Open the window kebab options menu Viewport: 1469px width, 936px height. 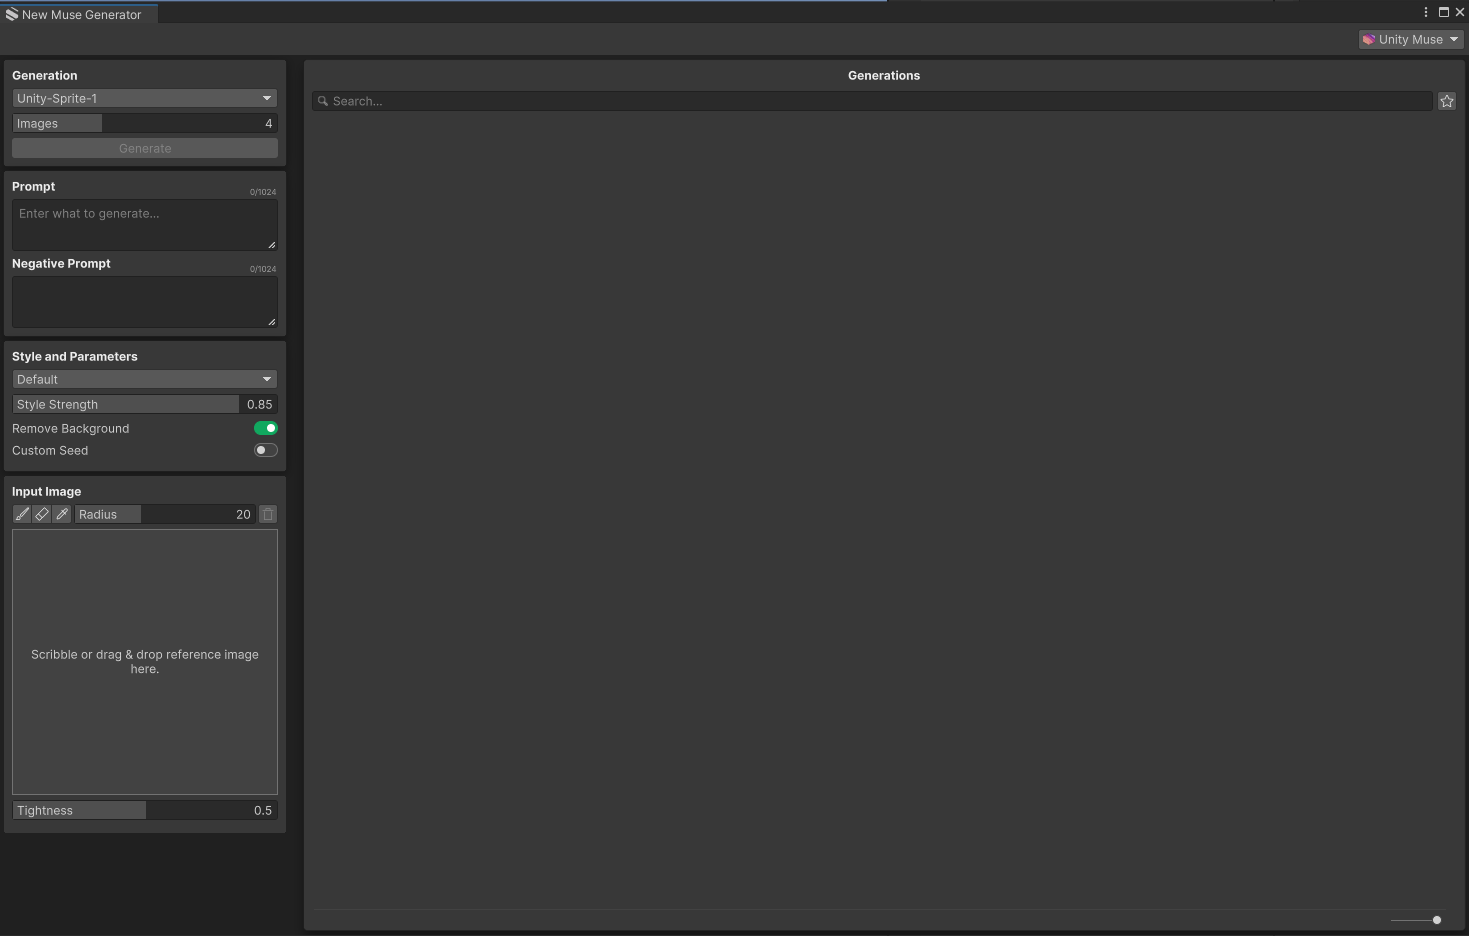[1426, 12]
